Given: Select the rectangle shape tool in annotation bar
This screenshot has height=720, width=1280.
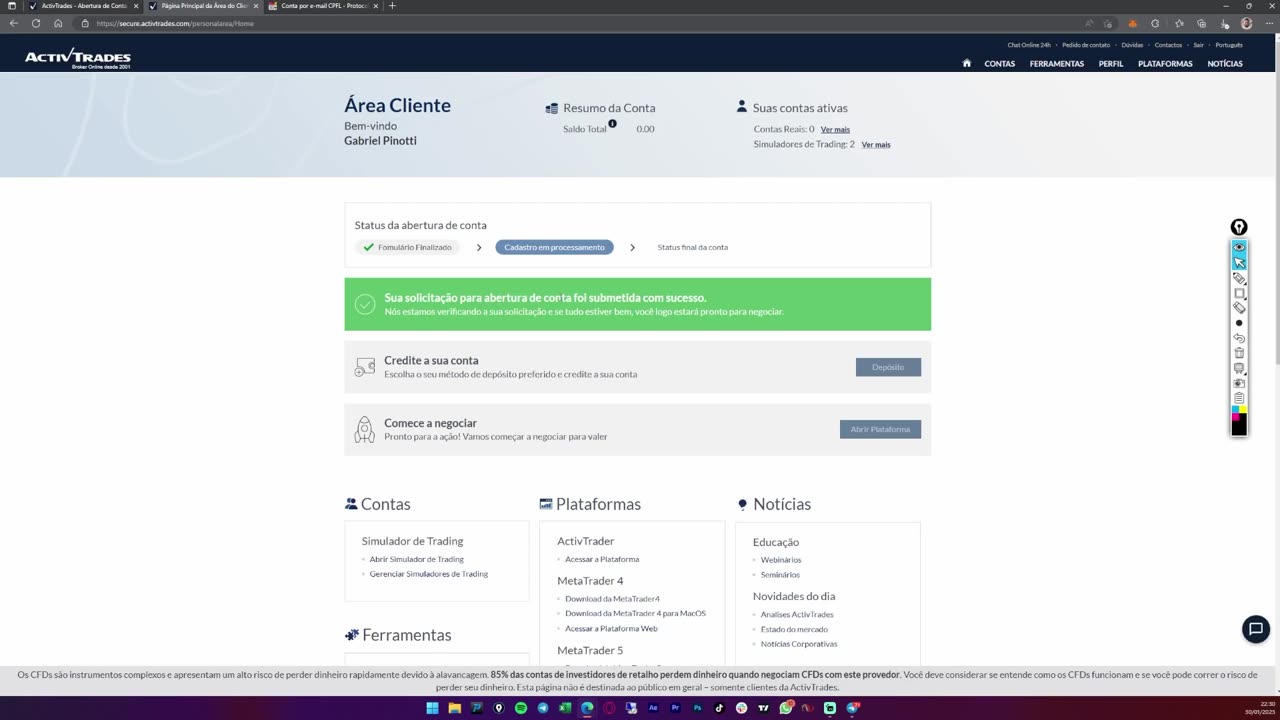Looking at the screenshot, I should 1239,293.
